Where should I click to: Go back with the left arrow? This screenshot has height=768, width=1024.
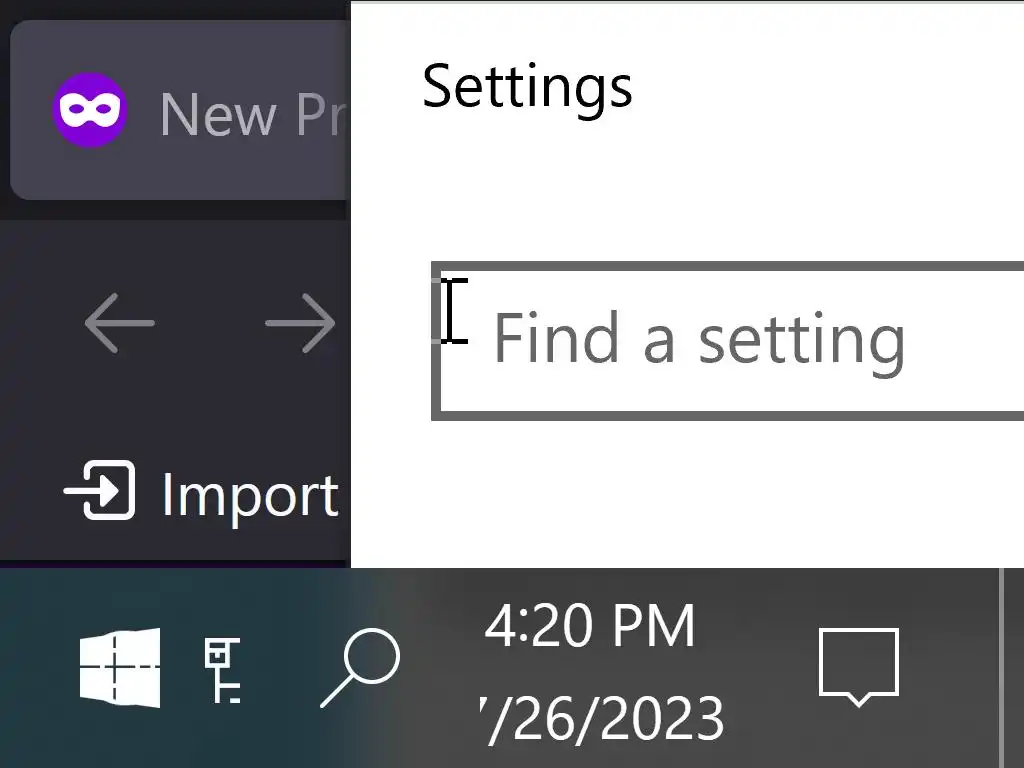pos(119,323)
